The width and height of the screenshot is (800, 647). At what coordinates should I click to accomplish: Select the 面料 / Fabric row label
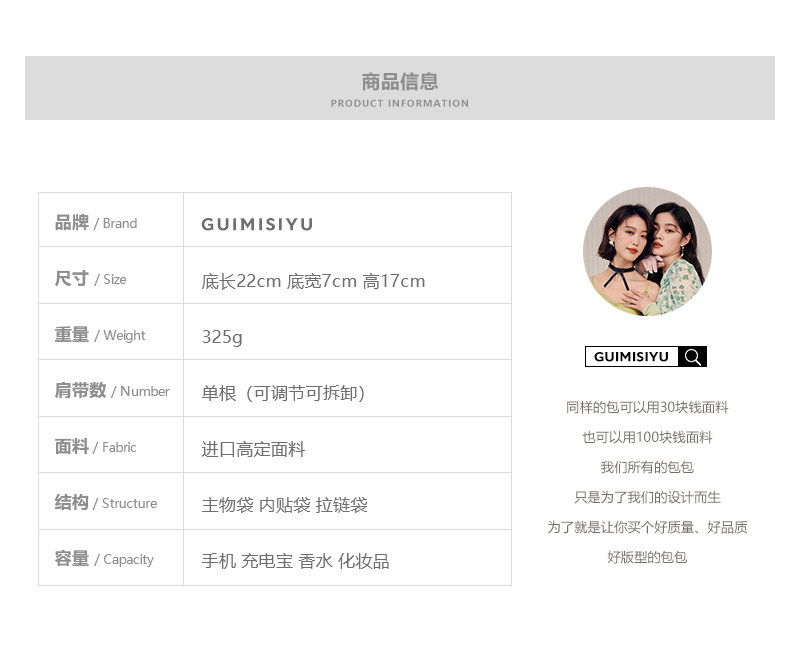click(95, 447)
